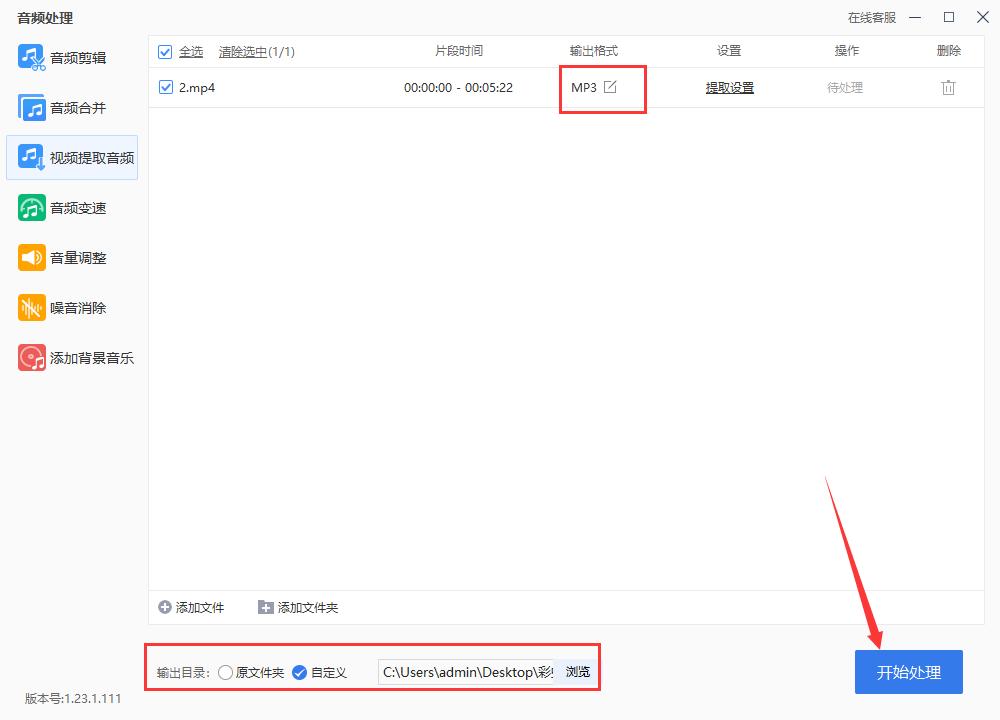This screenshot has width=1000, height=720.
Task: Open 提取设置 for 2.mp4
Action: 729,87
